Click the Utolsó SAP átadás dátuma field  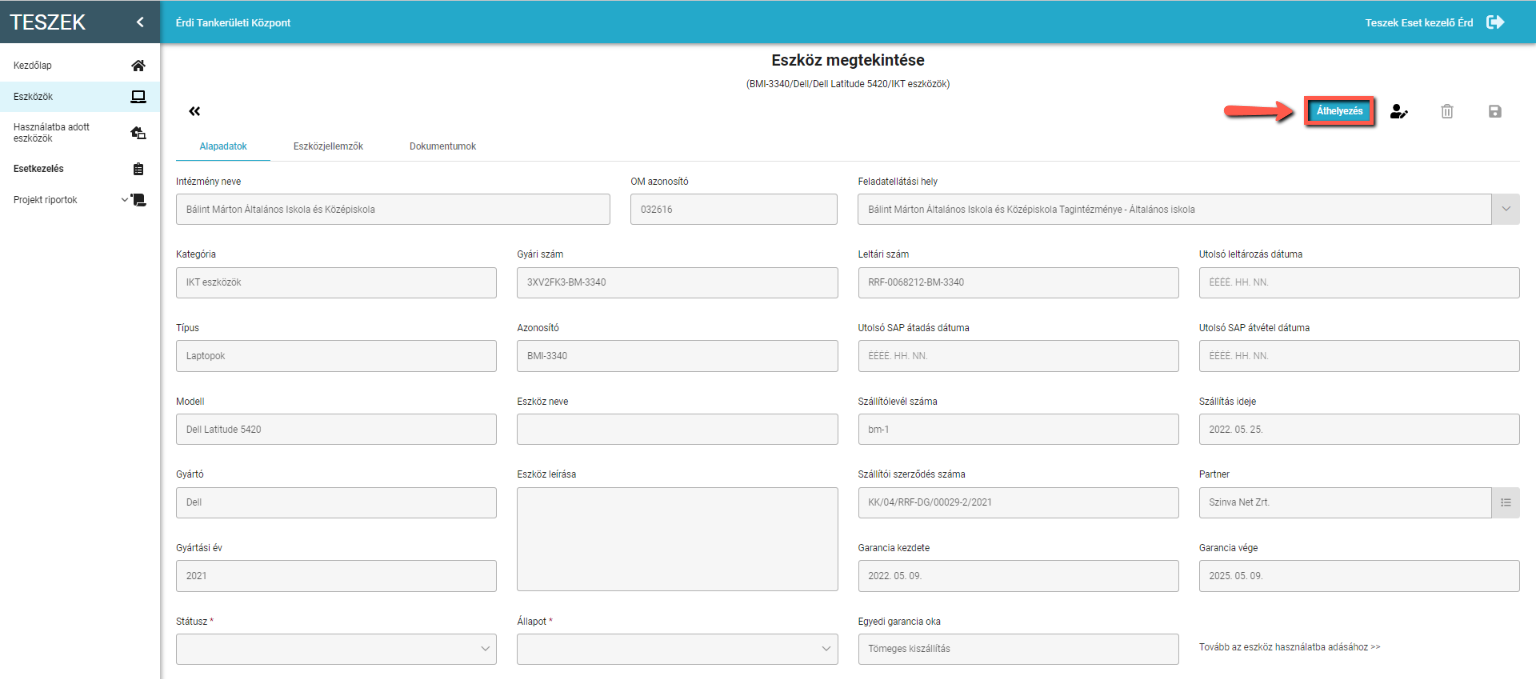click(x=1018, y=356)
